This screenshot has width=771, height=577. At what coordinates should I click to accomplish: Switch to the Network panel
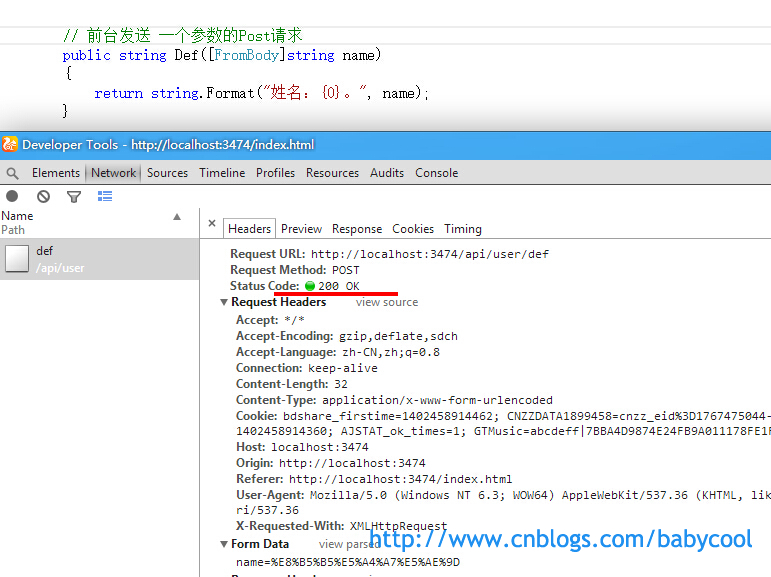coord(114,173)
